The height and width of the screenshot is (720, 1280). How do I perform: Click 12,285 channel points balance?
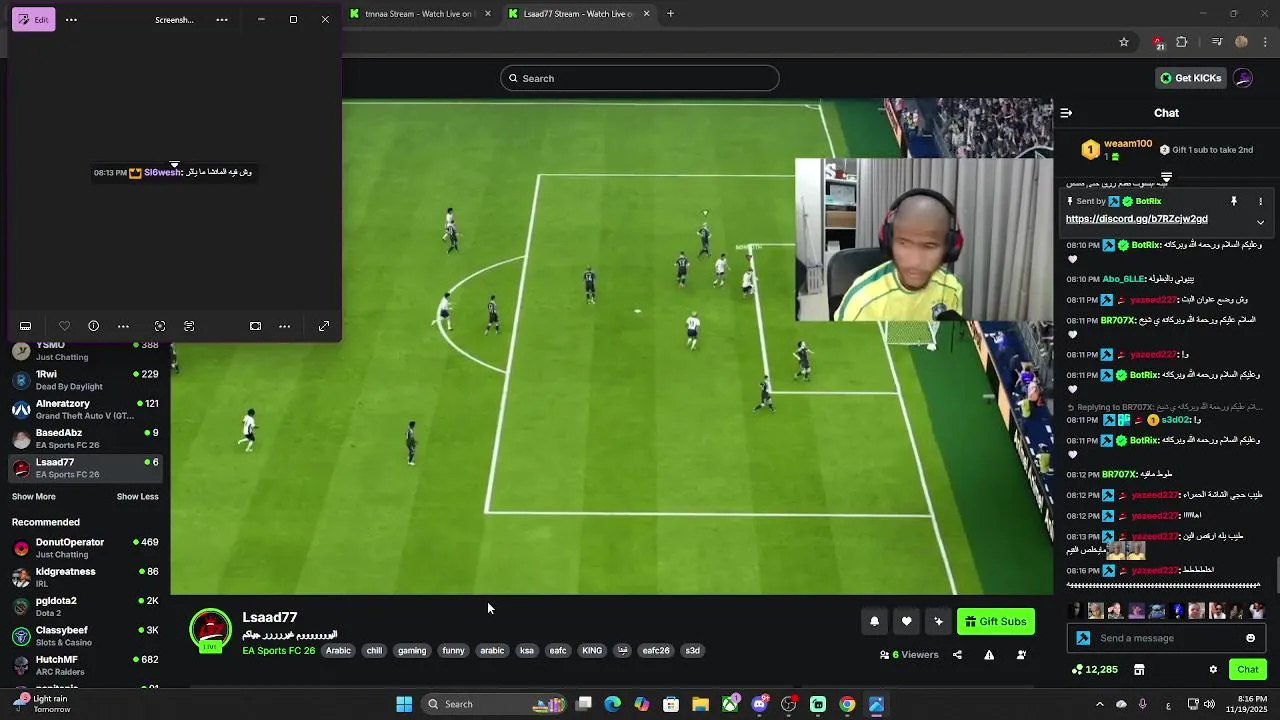click(1095, 670)
